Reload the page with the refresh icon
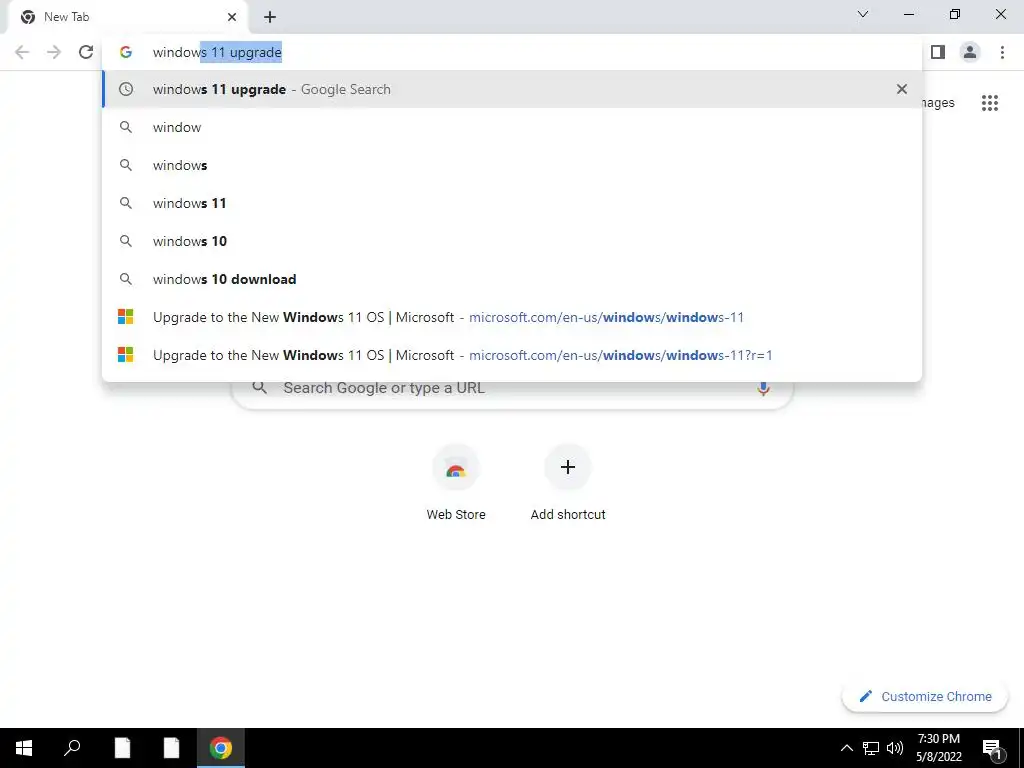This screenshot has width=1024, height=768. (86, 52)
